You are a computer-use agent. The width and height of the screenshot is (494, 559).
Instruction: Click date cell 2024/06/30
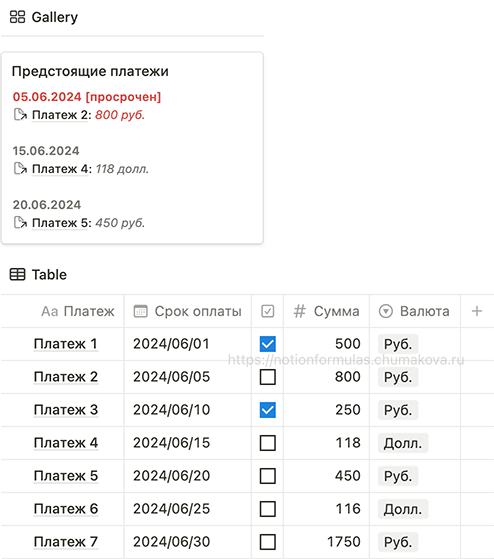click(x=188, y=542)
